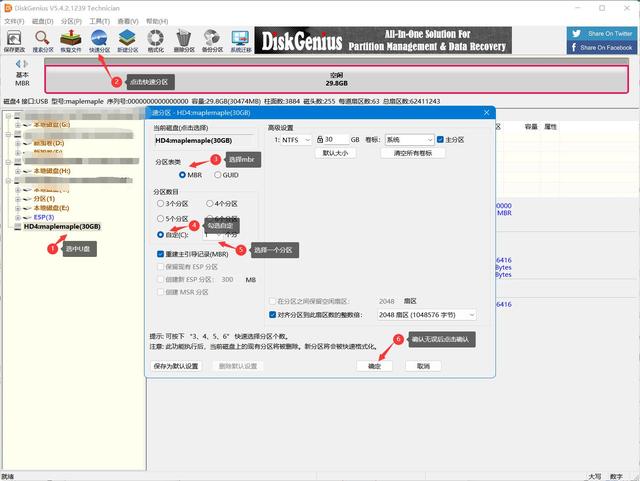Click the 清空所有卷标 button
Screen dimensions: 640x481
pos(413,153)
